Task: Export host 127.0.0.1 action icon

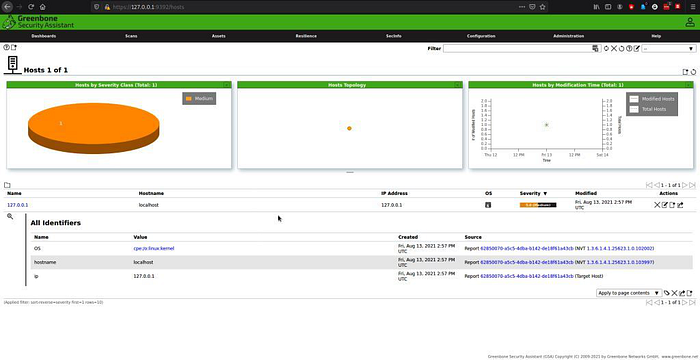Action: tap(680, 205)
